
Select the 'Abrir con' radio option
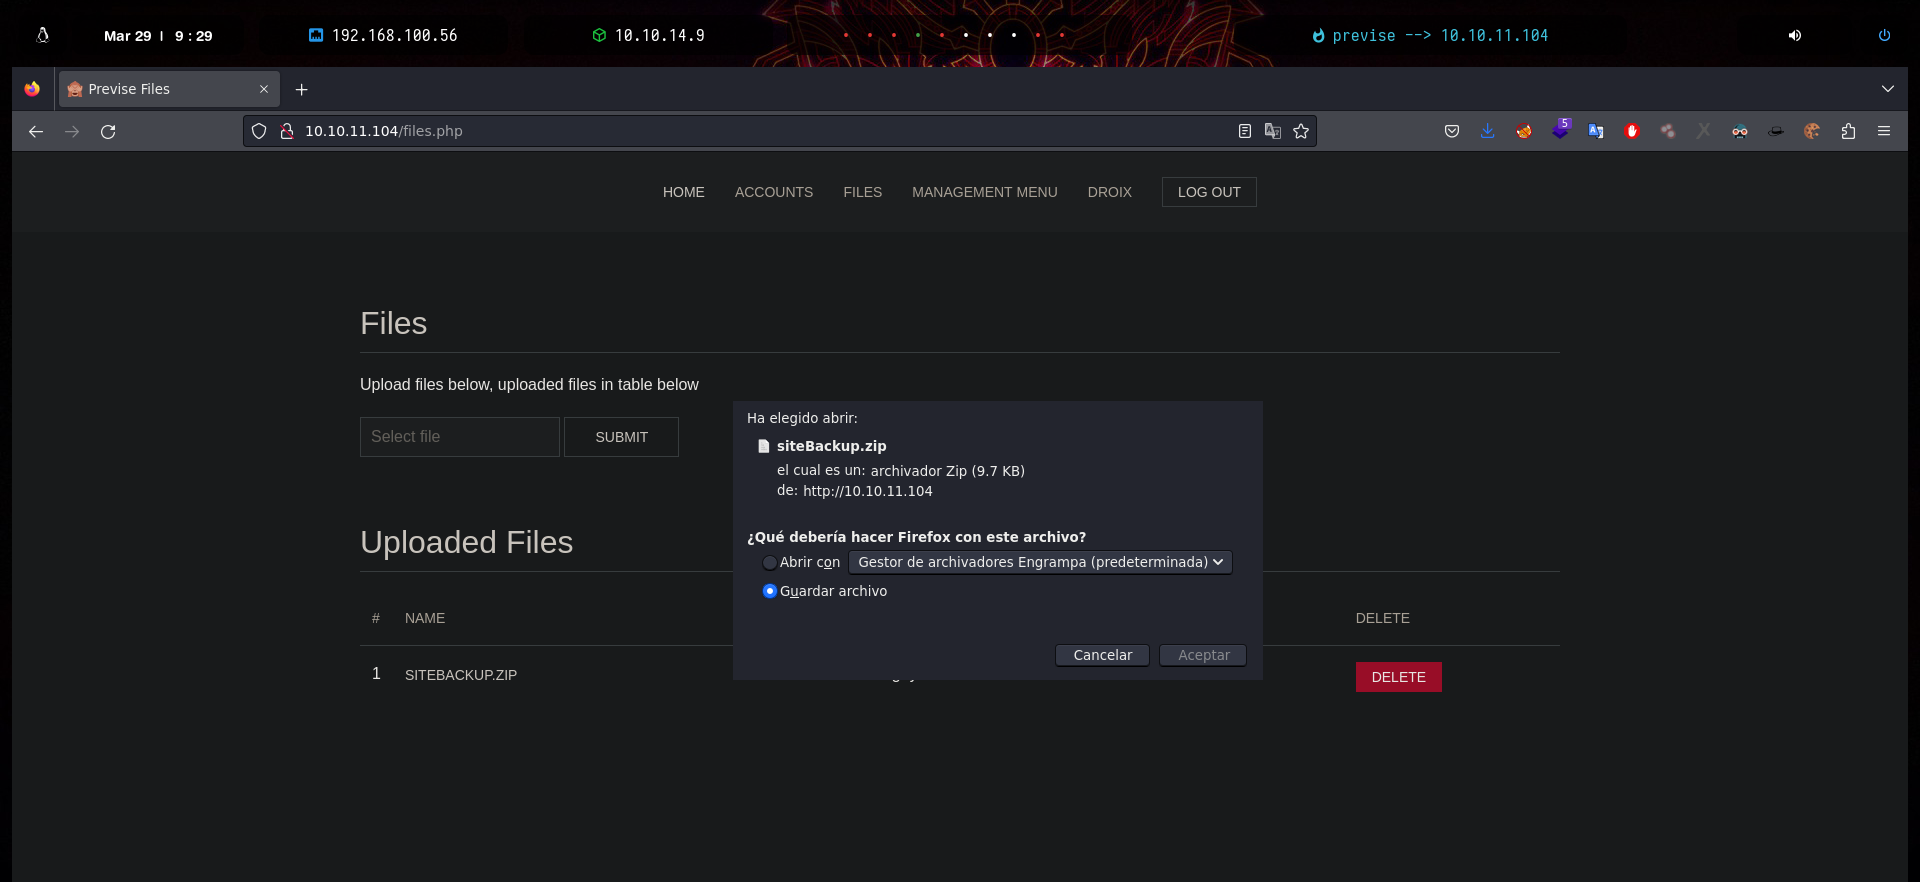coord(769,563)
